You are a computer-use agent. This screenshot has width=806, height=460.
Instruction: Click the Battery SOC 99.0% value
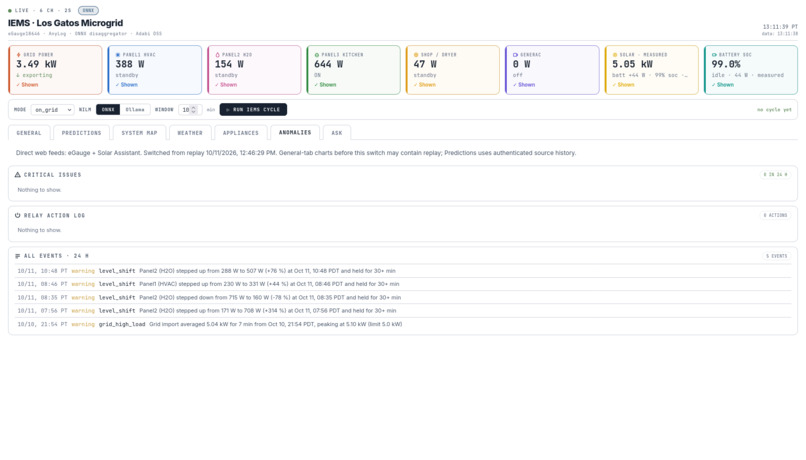coord(726,64)
